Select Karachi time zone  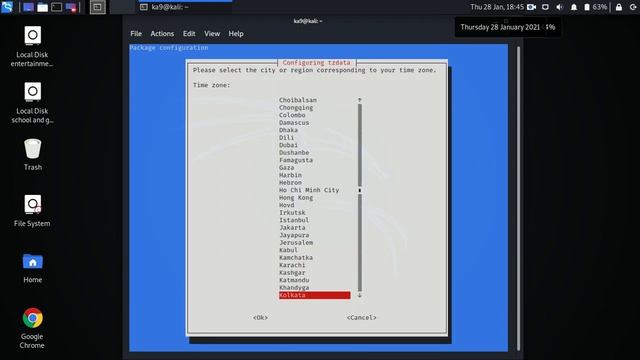pyautogui.click(x=292, y=265)
